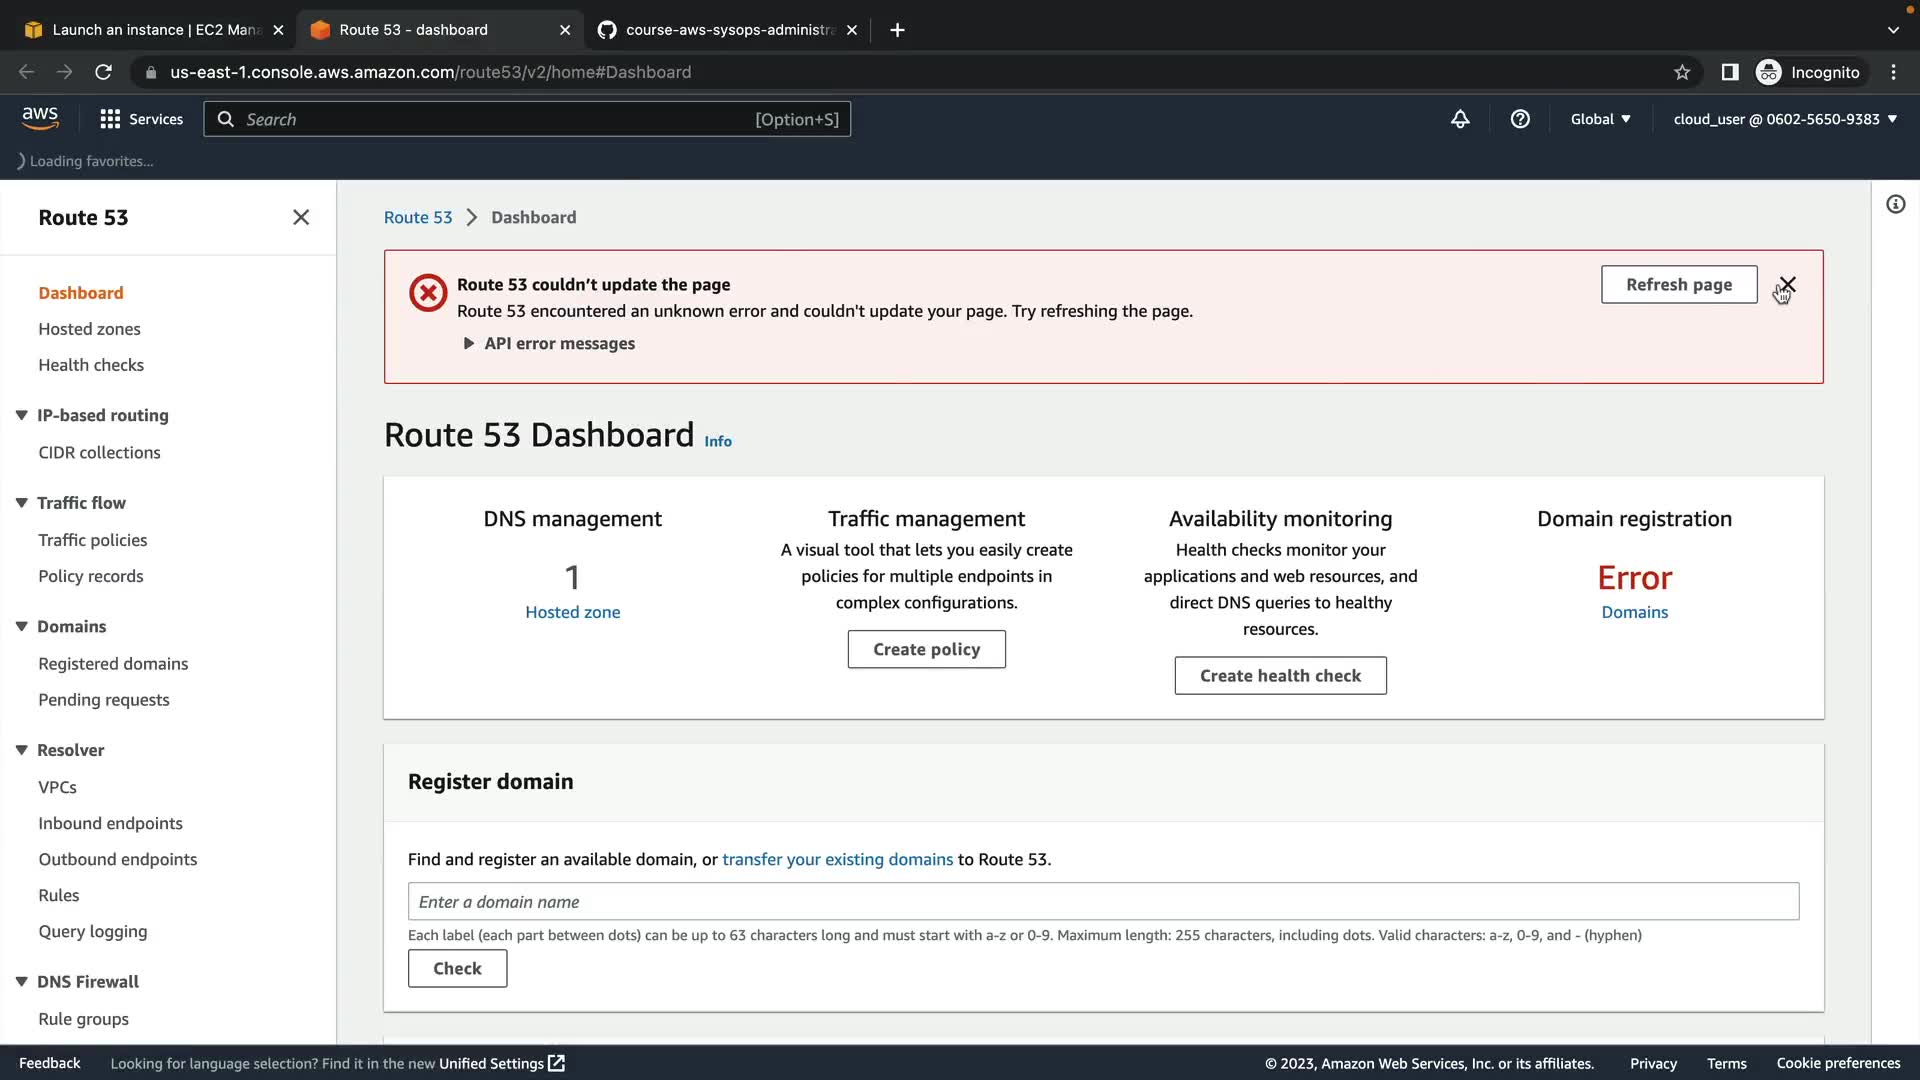Open Hosted zones in sidebar
Screen dimensions: 1920x1080
(x=89, y=329)
